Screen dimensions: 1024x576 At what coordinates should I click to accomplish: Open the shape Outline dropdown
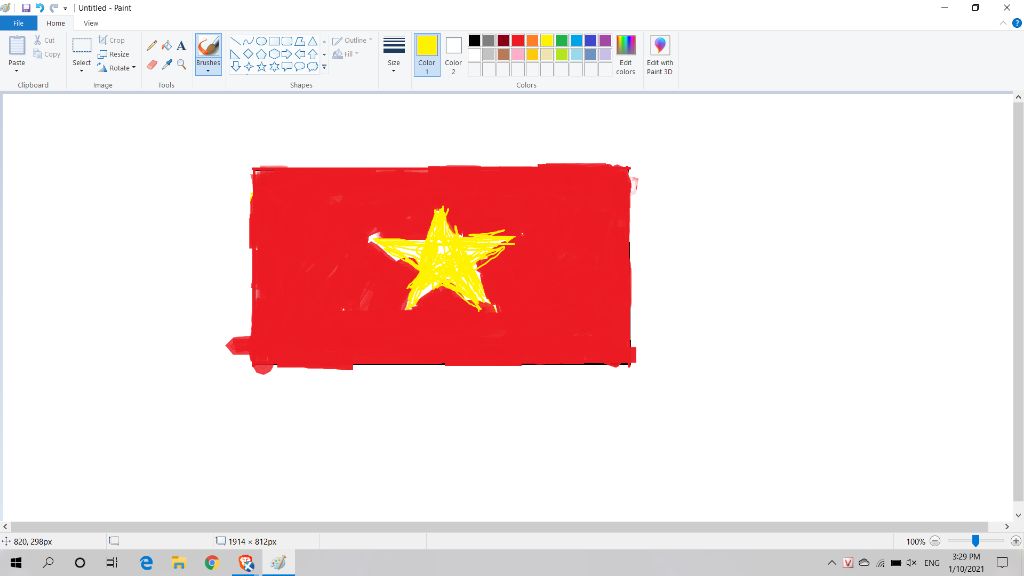(352, 40)
